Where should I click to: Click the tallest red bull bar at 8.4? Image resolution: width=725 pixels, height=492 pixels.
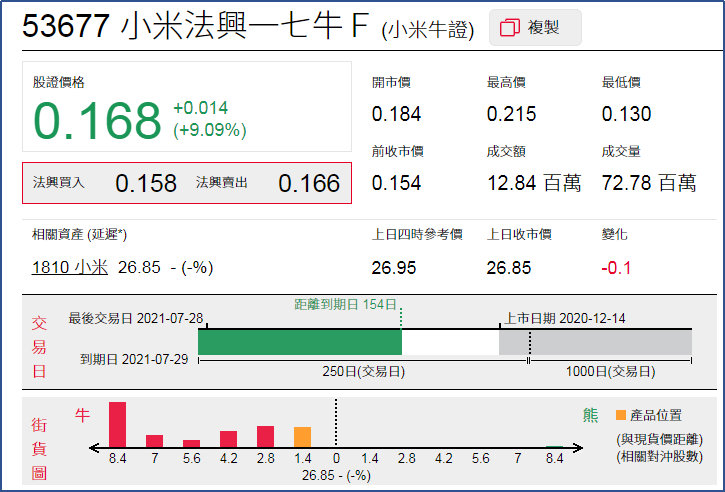pyautogui.click(x=117, y=424)
